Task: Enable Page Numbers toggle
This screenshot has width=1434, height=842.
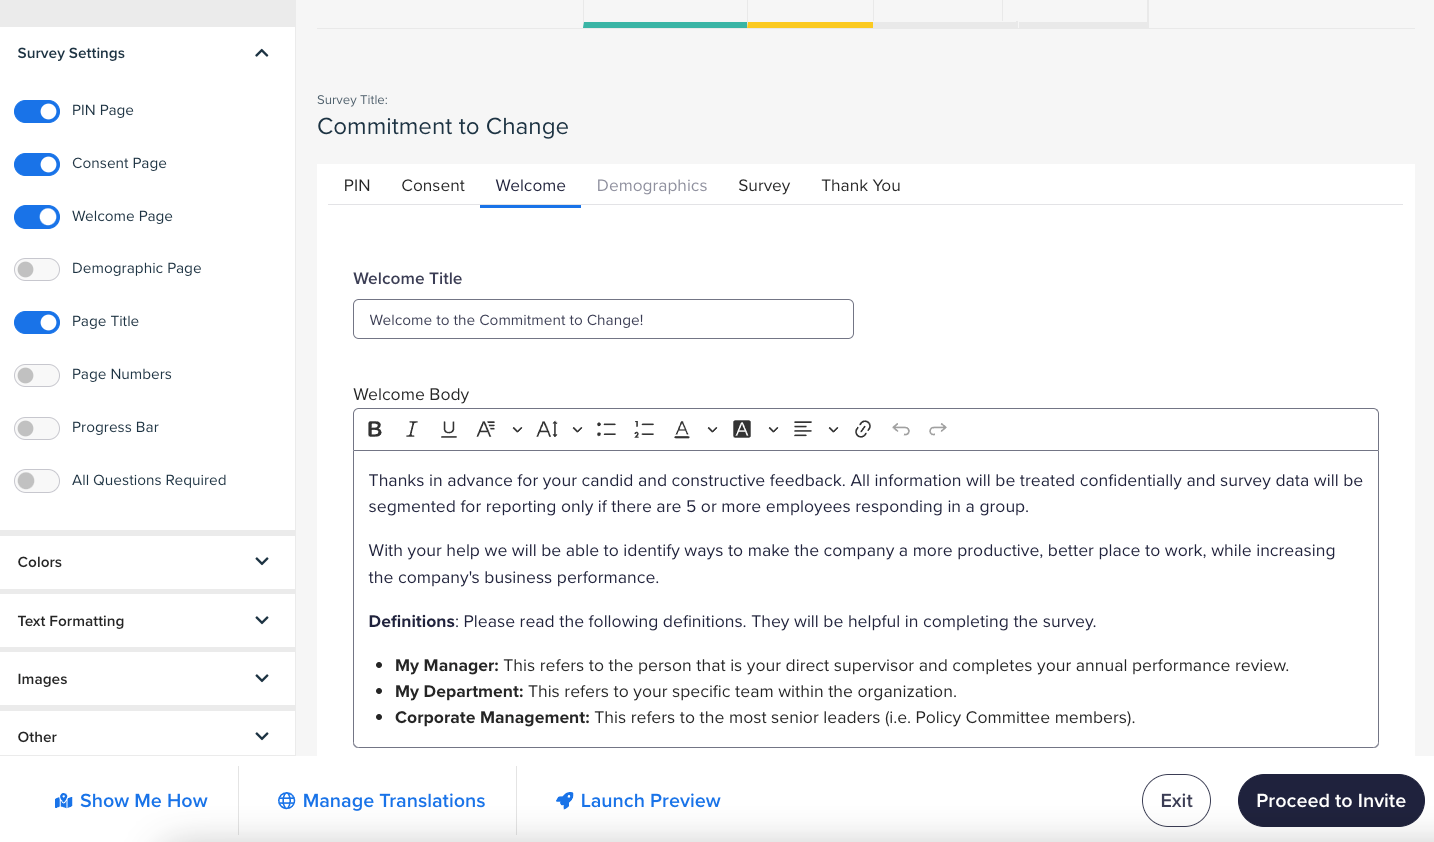Action: coord(37,375)
